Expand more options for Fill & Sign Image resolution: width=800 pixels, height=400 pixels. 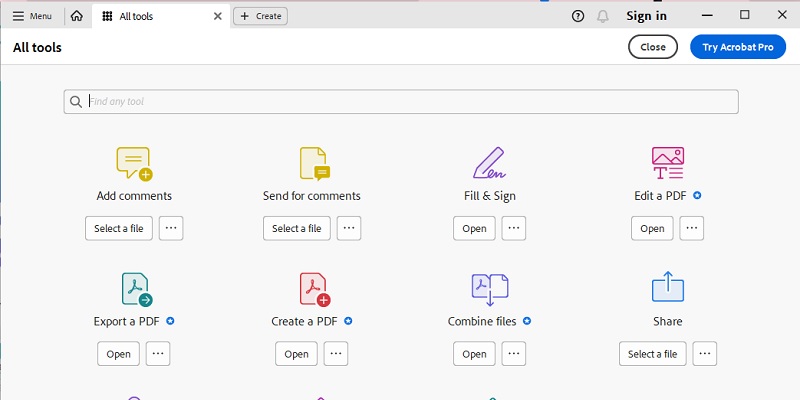tap(514, 229)
